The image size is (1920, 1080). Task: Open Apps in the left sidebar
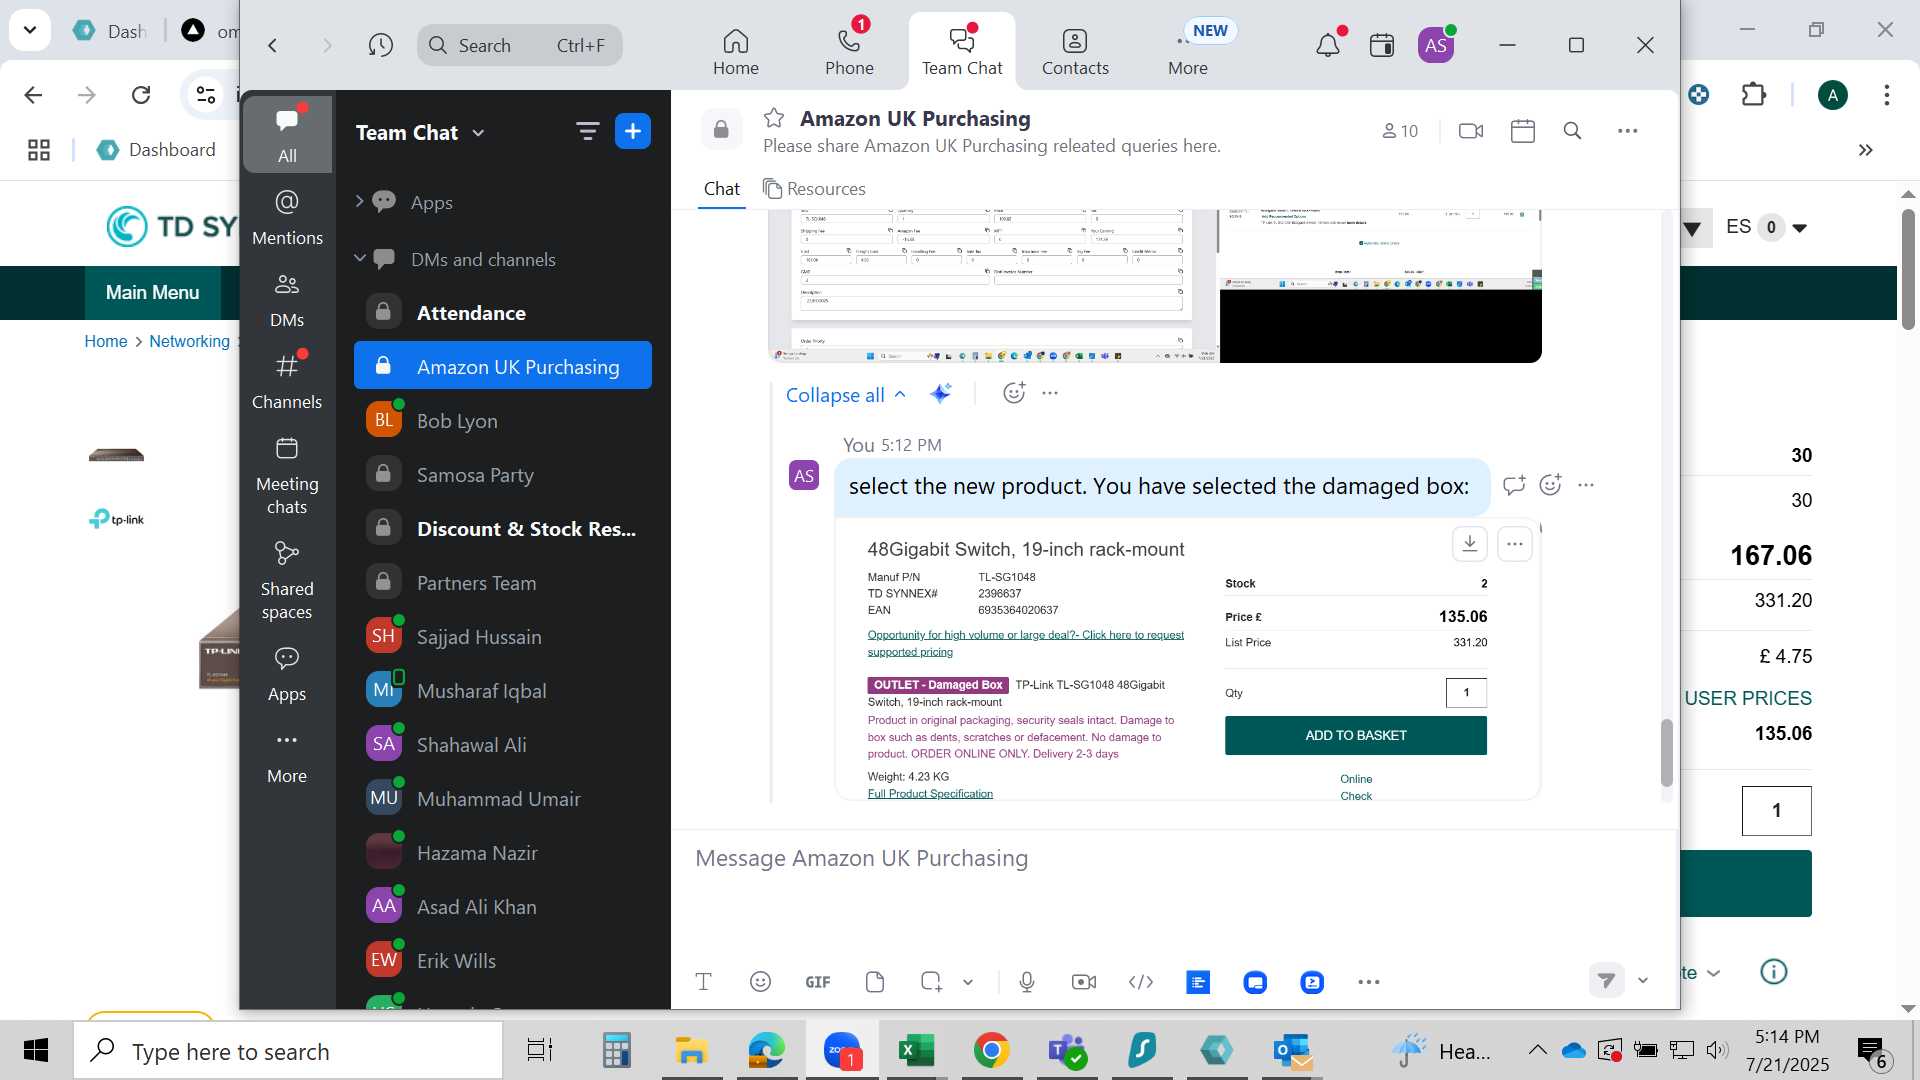click(287, 673)
